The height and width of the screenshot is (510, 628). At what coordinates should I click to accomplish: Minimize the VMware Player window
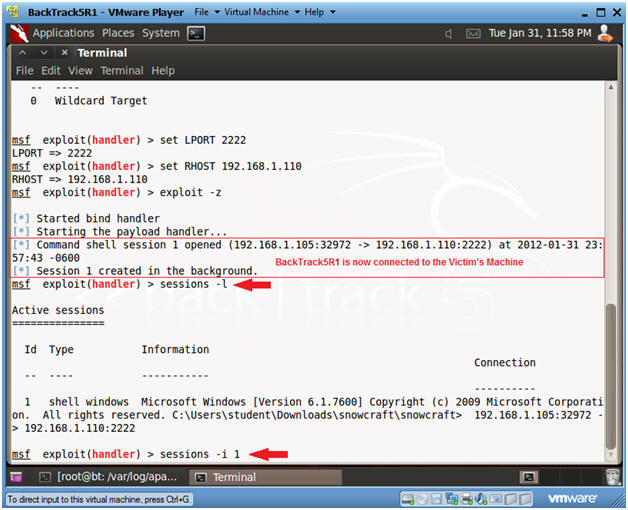[584, 13]
